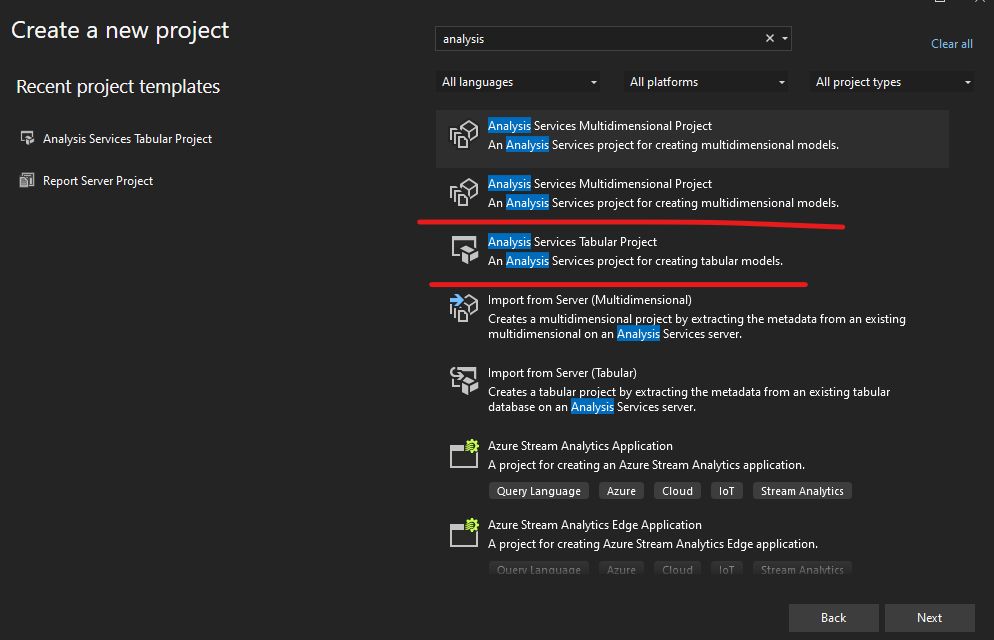Click the recent Analysis Services Tabular Project icon

click(x=27, y=138)
